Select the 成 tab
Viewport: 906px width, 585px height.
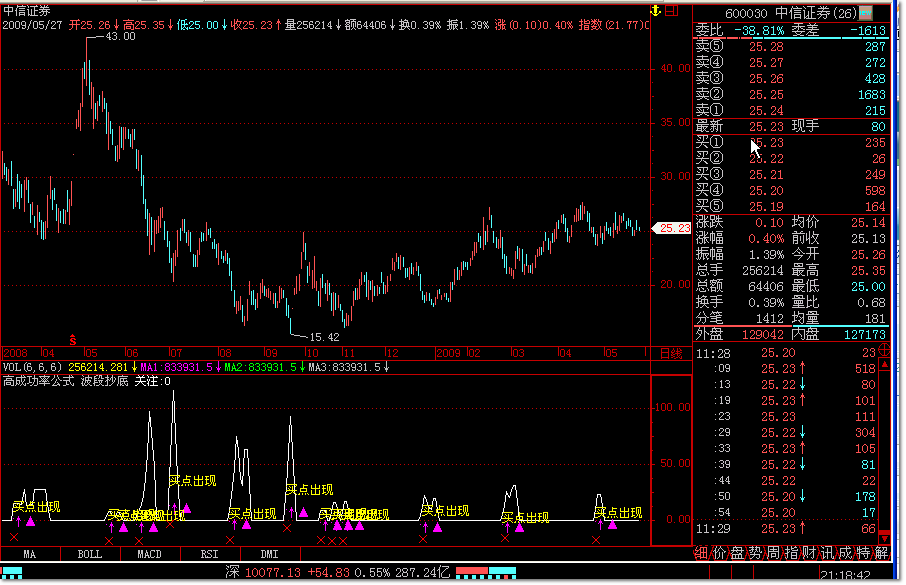tap(845, 553)
